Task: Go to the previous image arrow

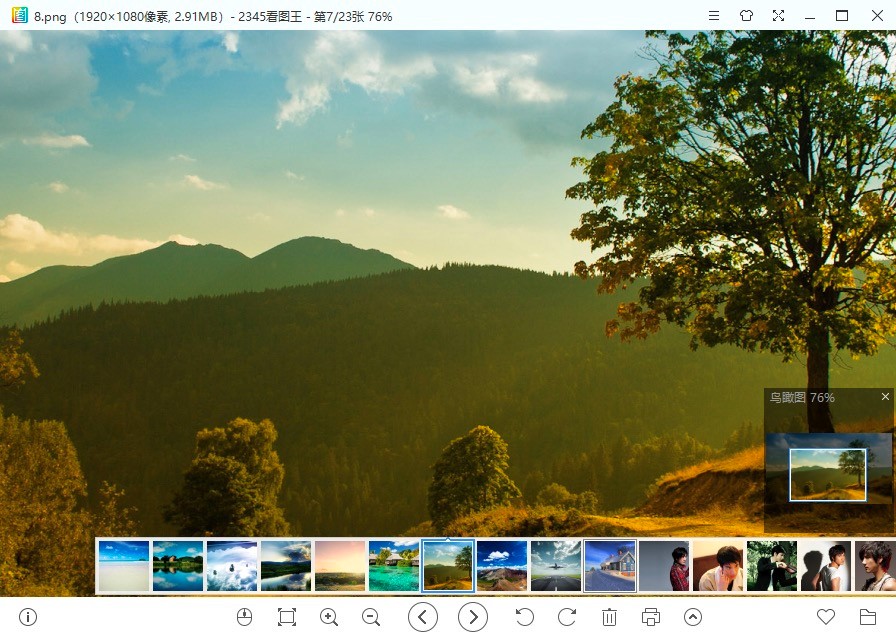Action: [423, 617]
